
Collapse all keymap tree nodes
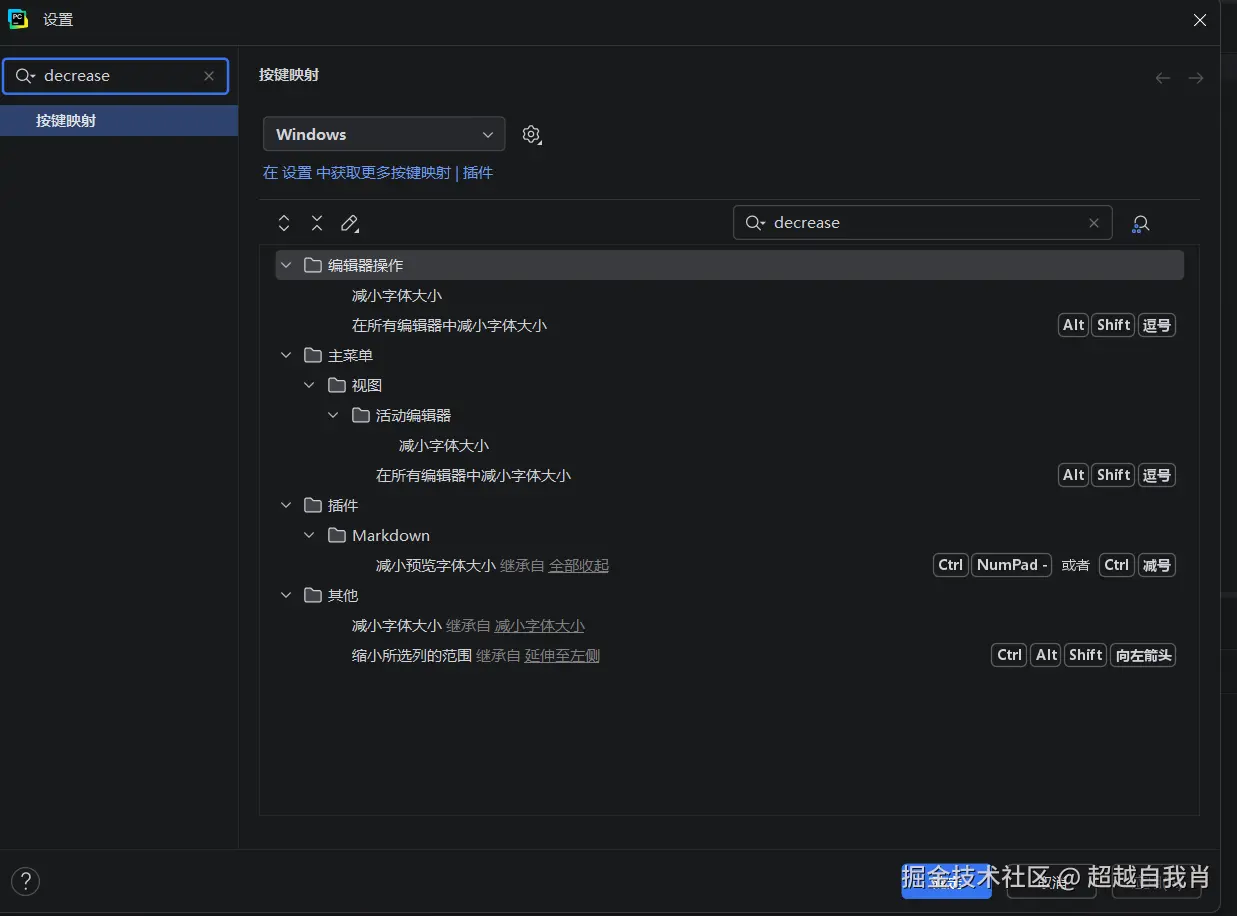click(317, 223)
